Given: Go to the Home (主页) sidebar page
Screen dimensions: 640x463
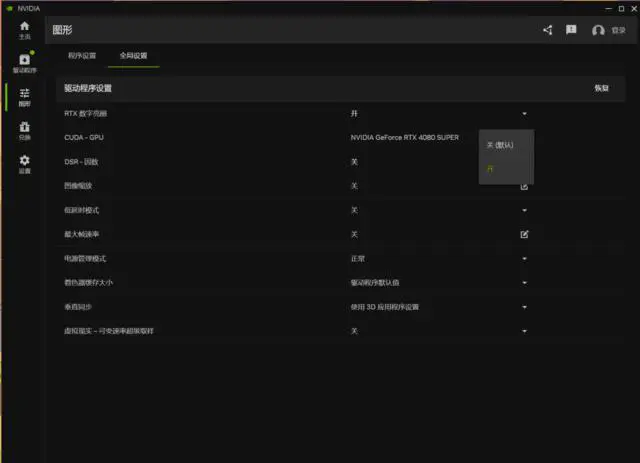Looking at the screenshot, I should coord(24,30).
